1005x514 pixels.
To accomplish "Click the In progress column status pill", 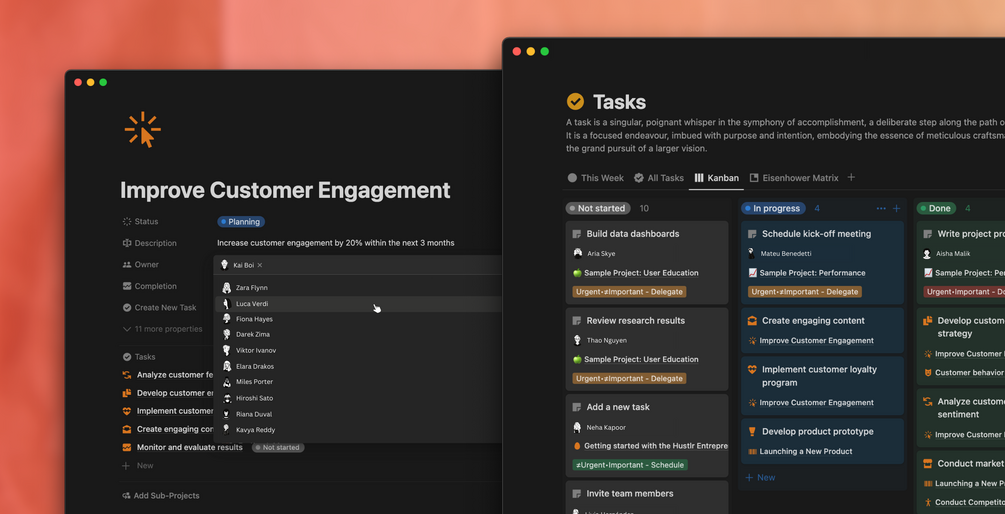I will tap(774, 208).
